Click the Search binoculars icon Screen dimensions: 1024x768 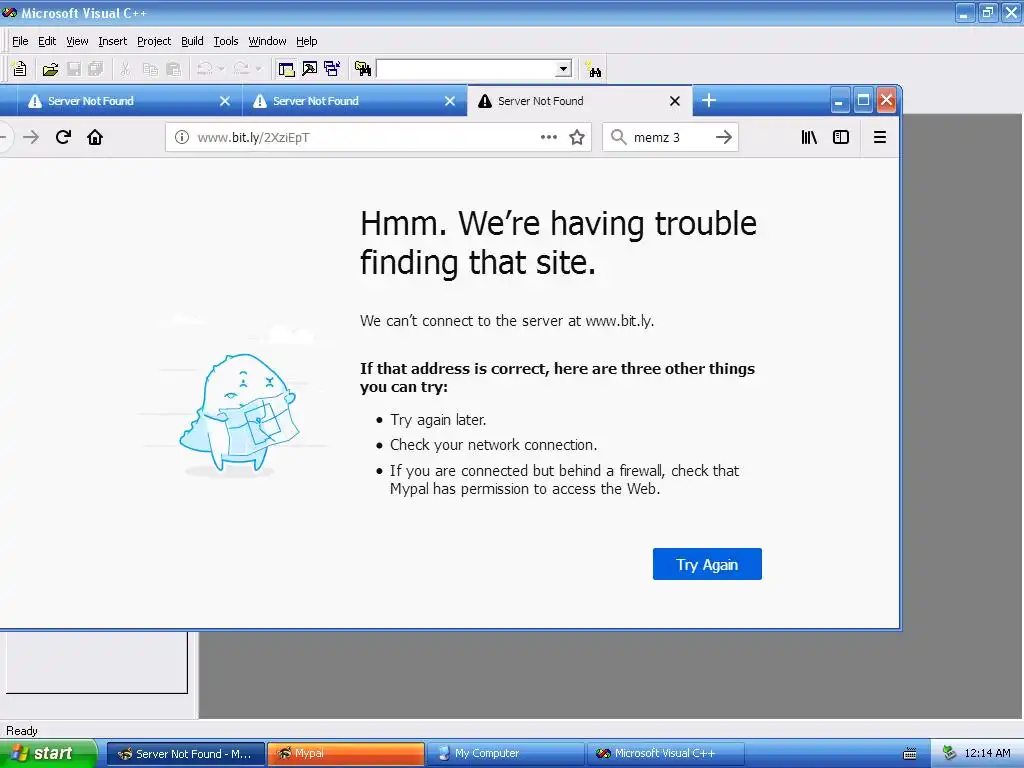(593, 69)
